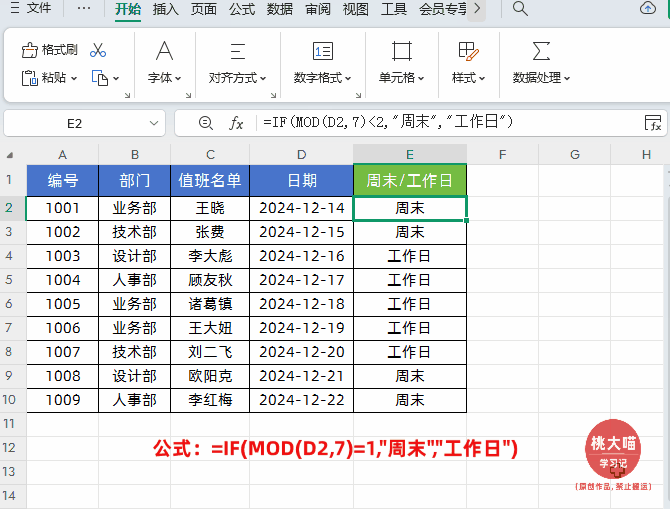
Task: Click the zoom magnifier icon in formula bar
Action: pyautogui.click(x=206, y=123)
